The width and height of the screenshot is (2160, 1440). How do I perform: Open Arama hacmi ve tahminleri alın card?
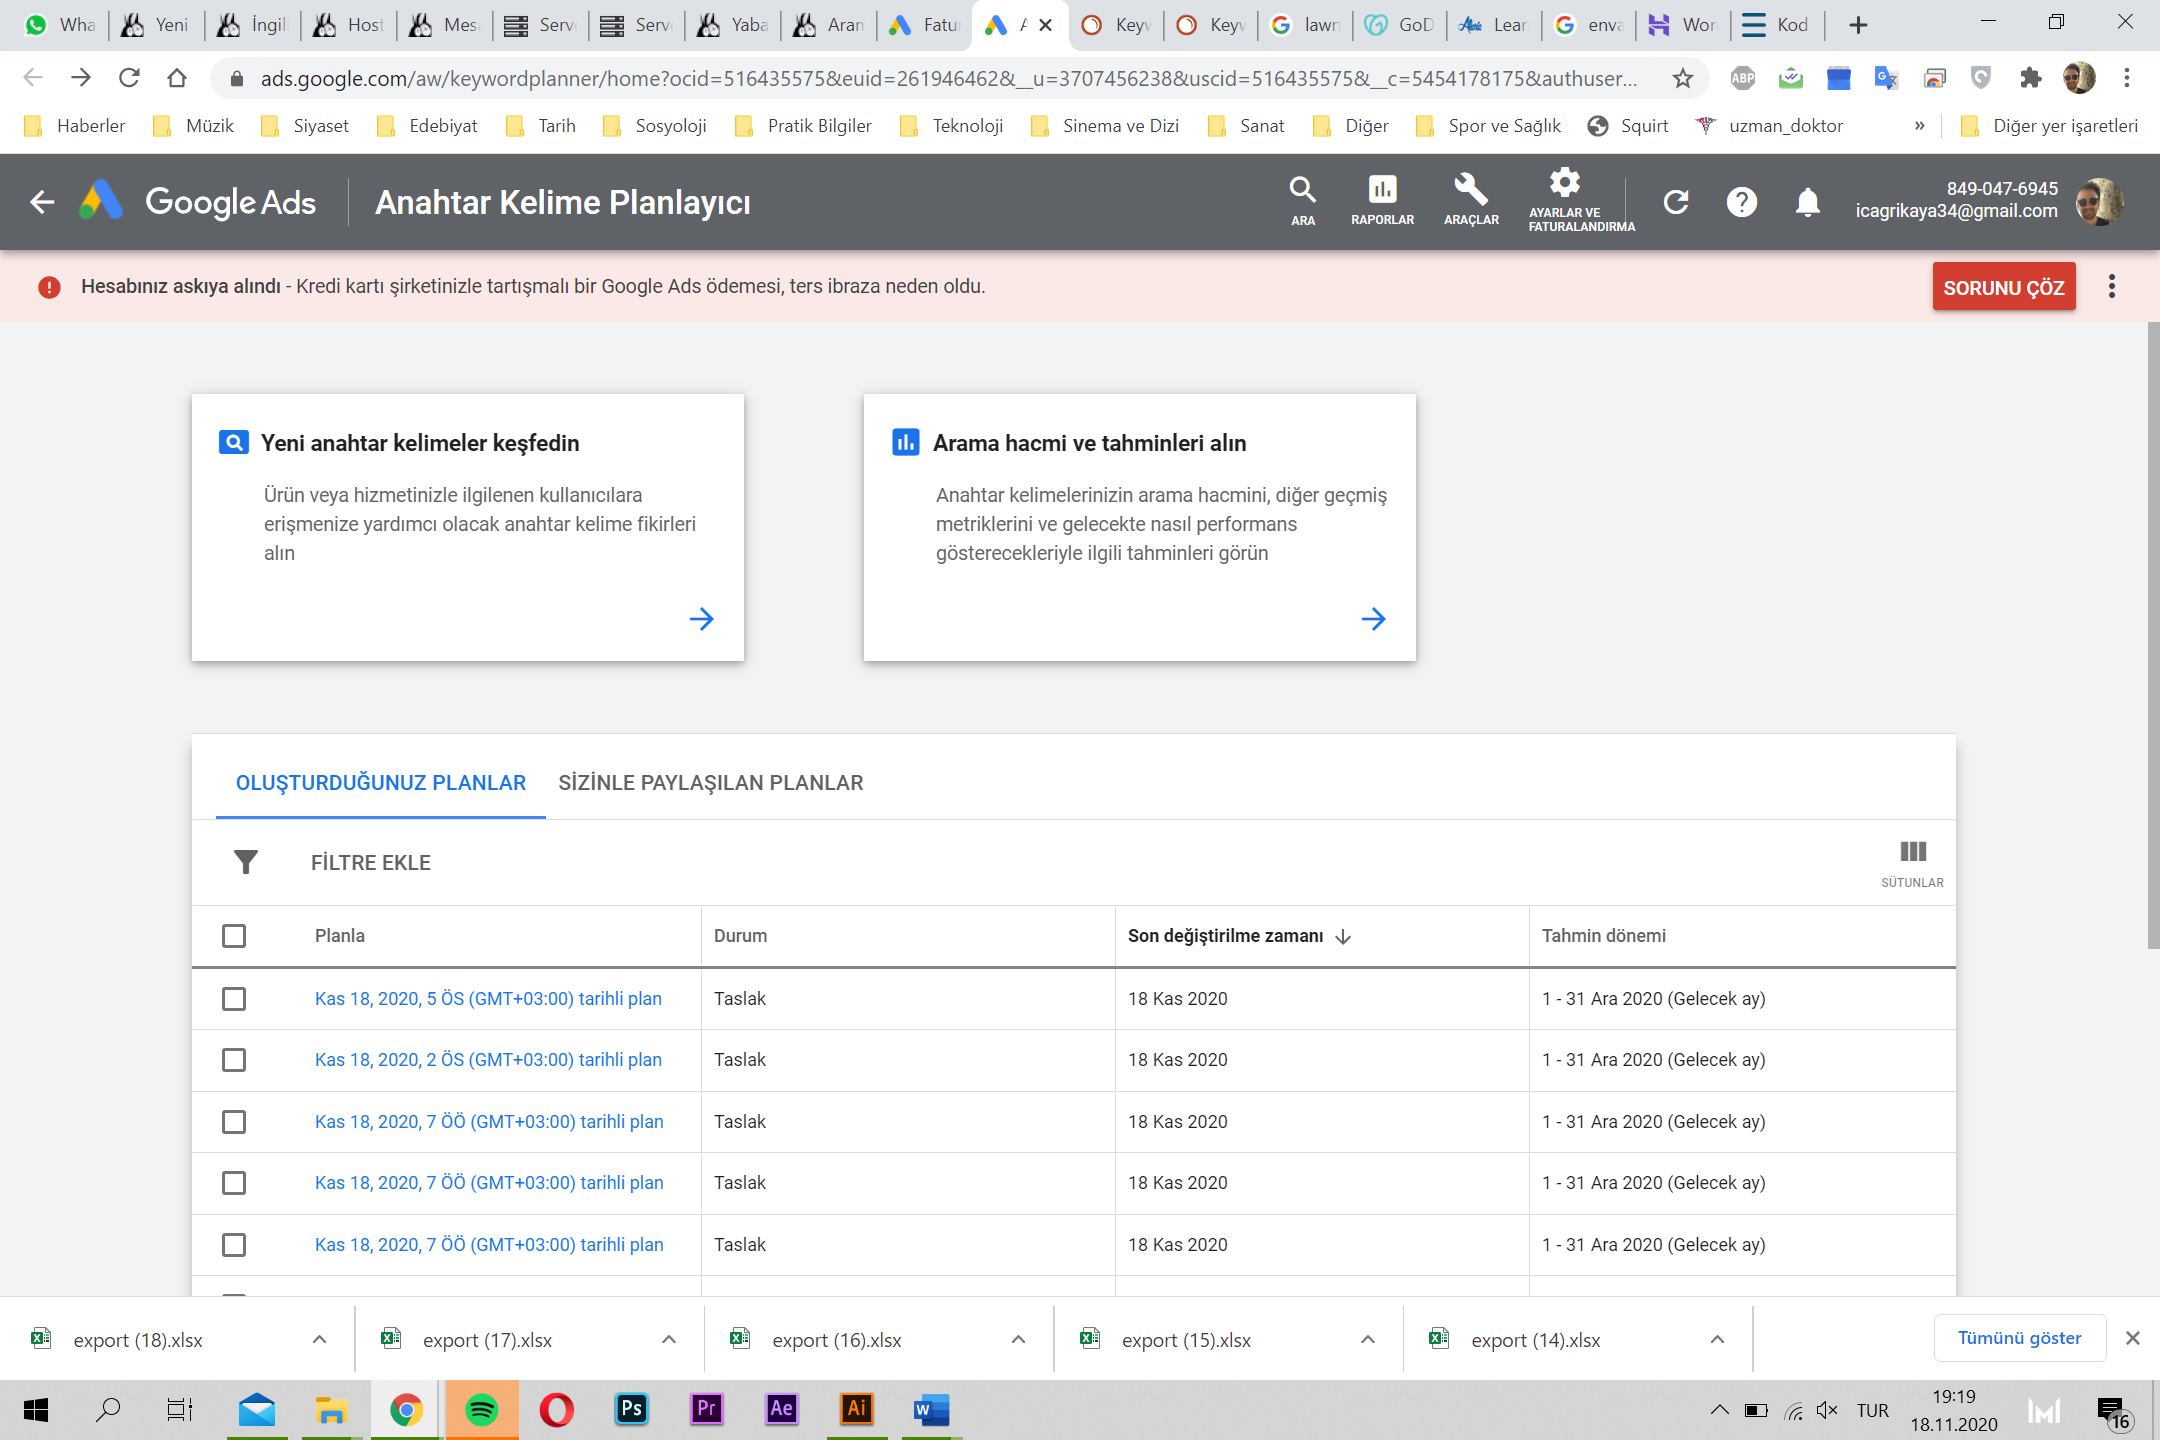[1140, 527]
